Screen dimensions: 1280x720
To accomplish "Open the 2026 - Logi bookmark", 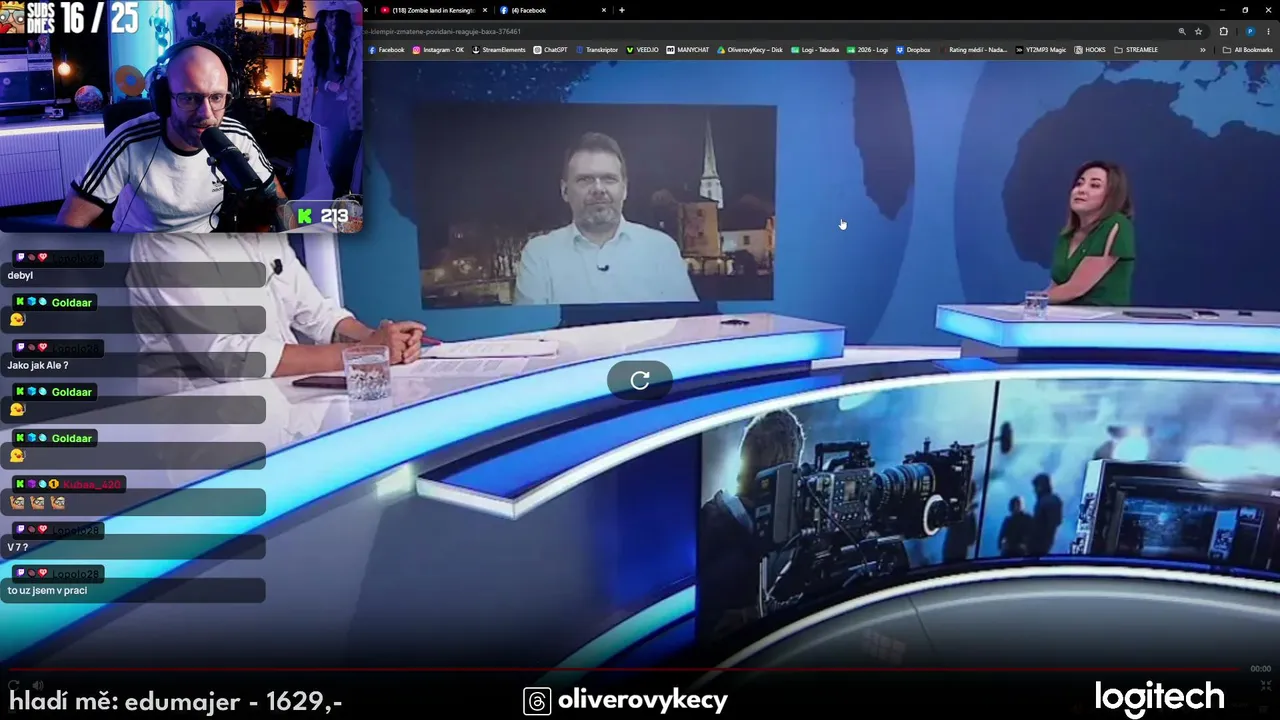I will point(867,50).
